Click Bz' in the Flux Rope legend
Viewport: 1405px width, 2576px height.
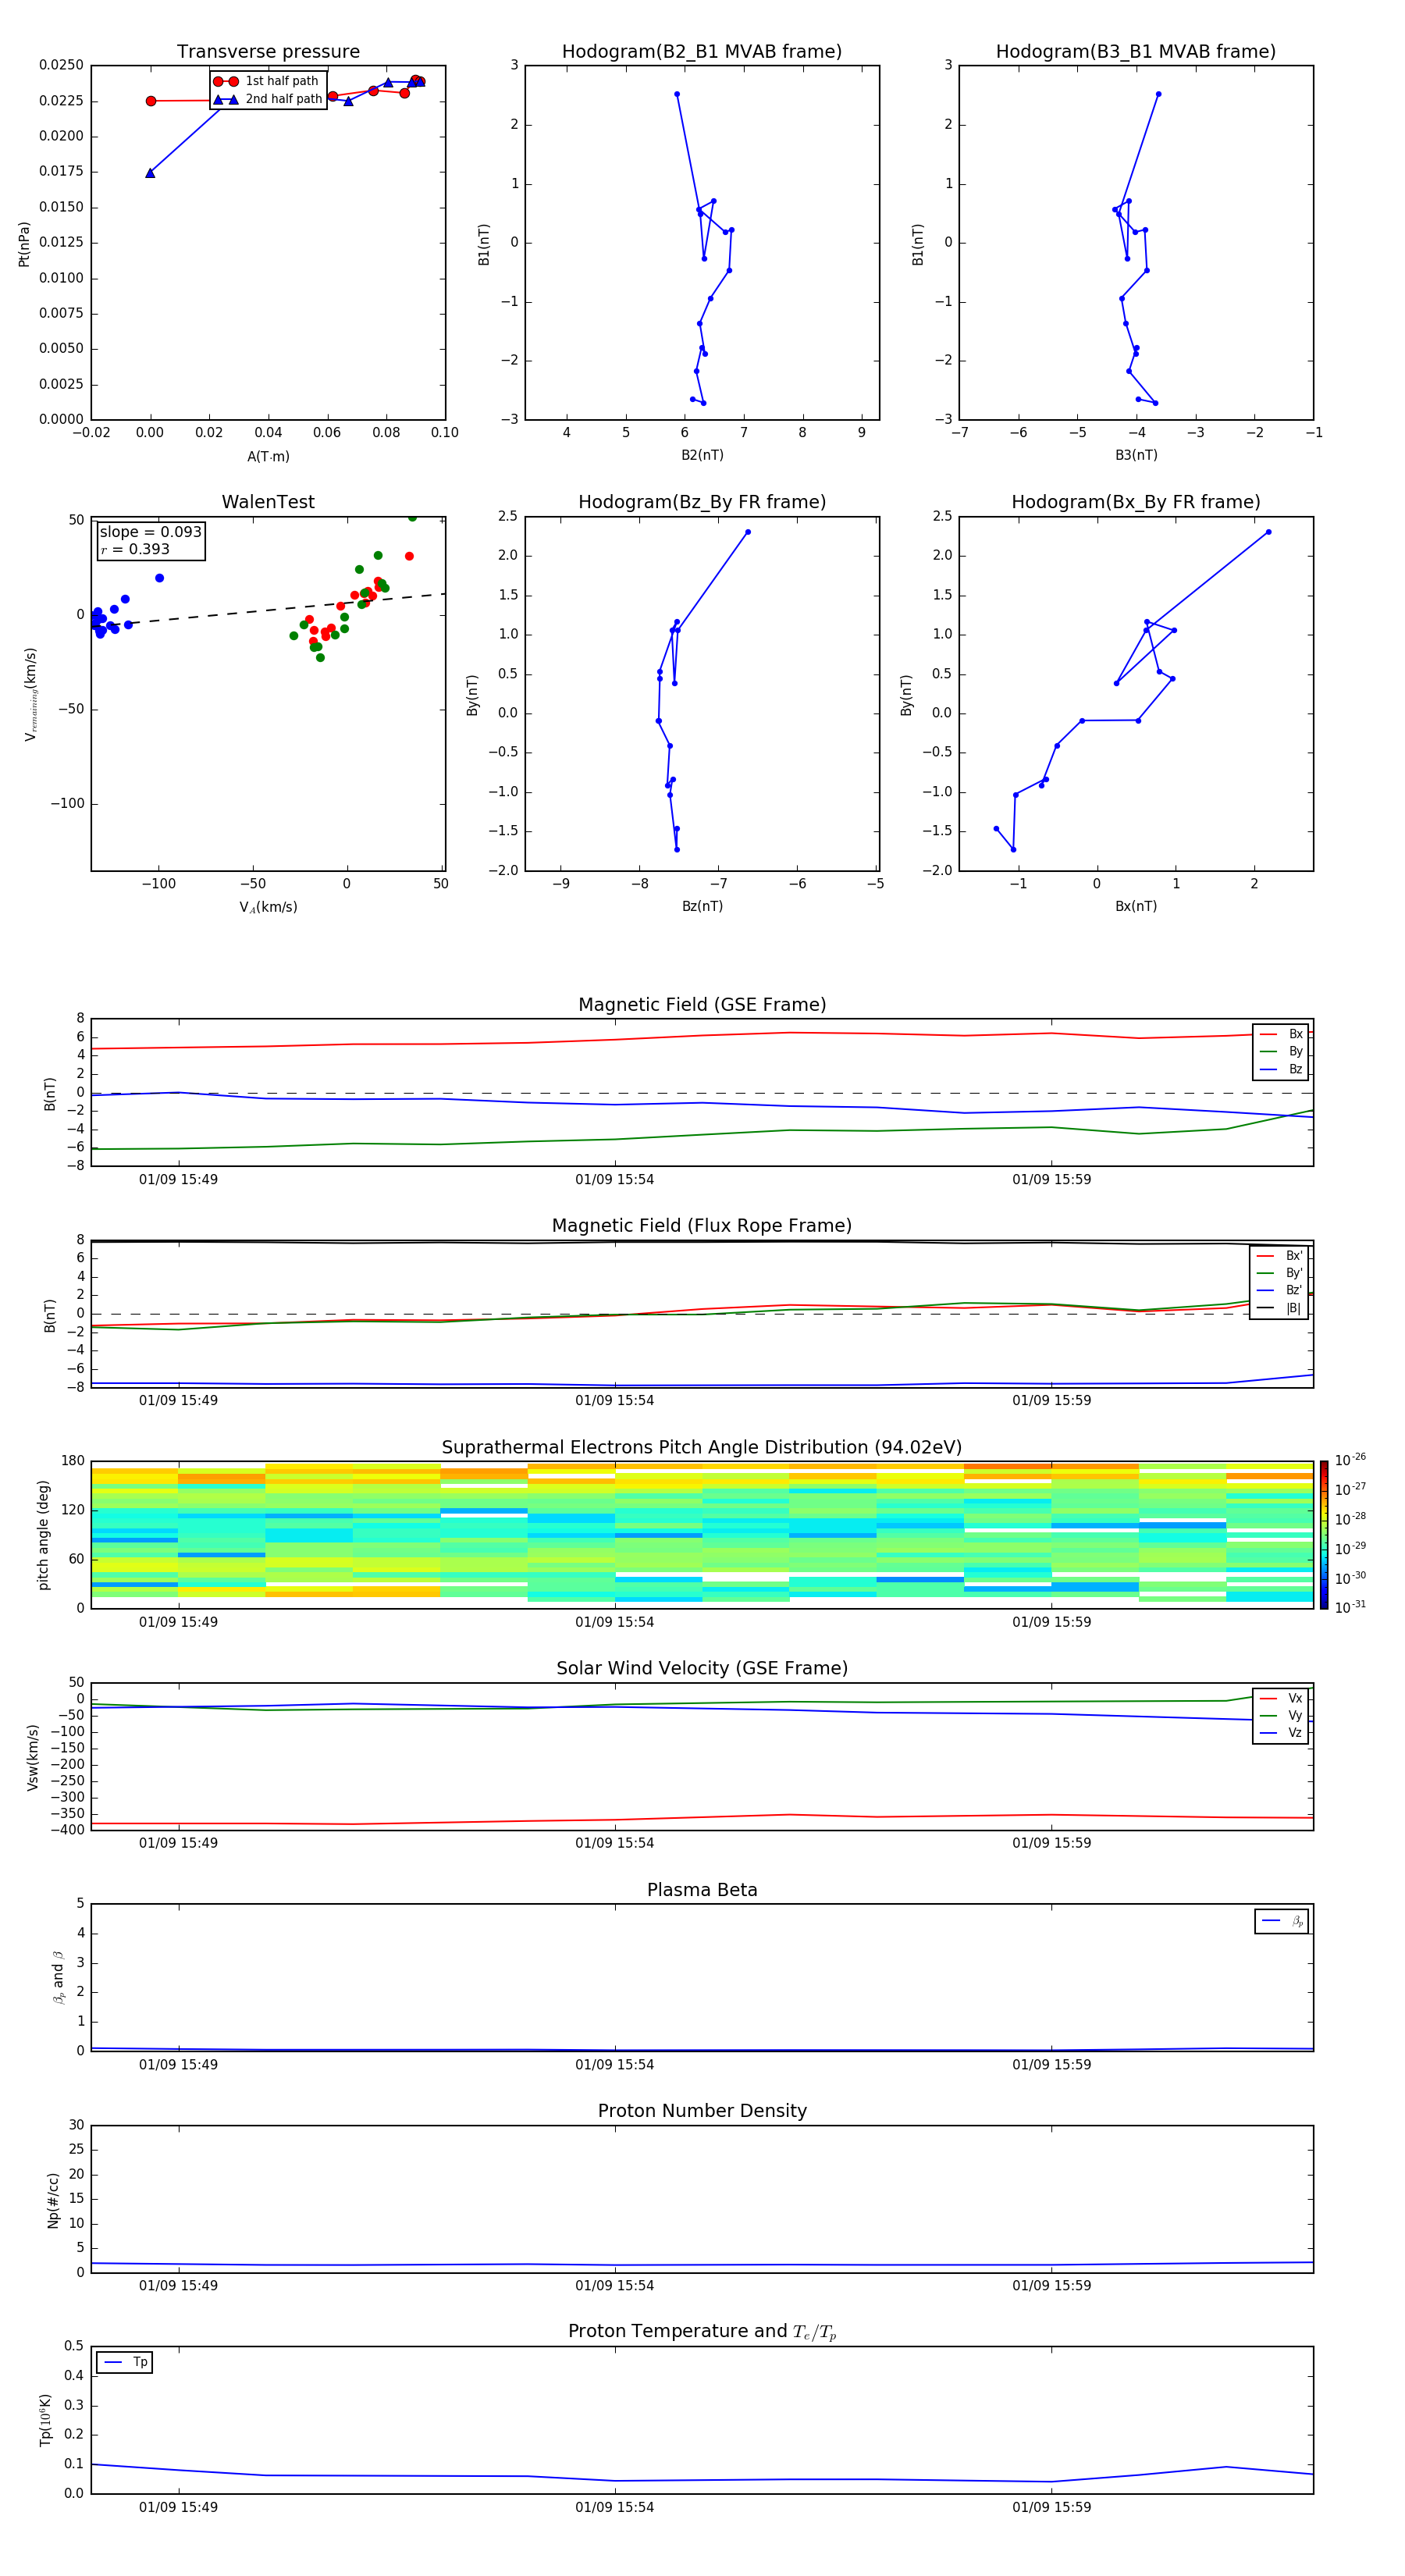(1294, 1290)
